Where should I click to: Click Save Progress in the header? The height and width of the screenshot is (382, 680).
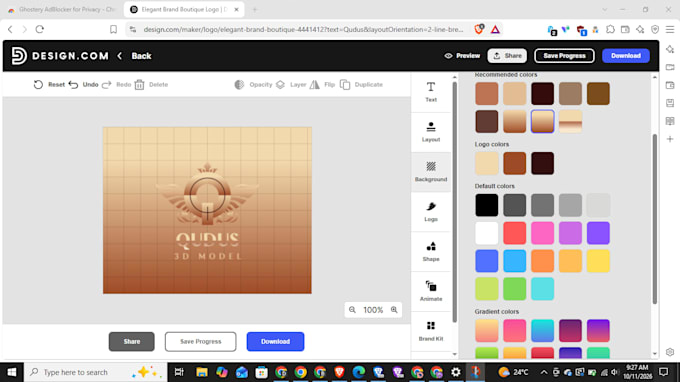pos(564,56)
